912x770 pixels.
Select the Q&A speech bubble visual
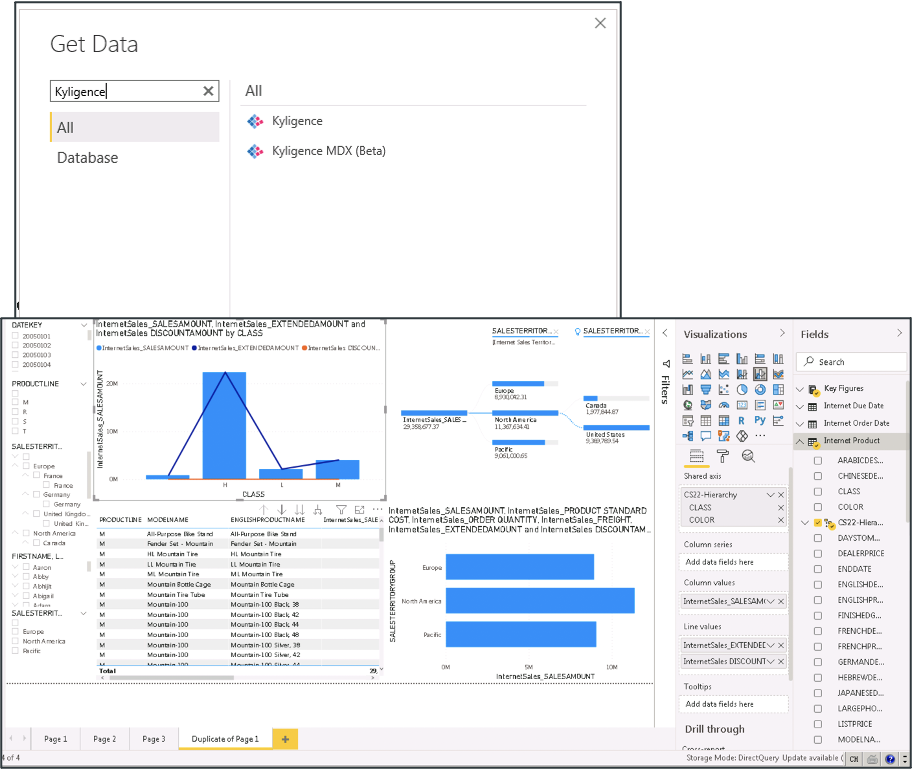click(706, 436)
